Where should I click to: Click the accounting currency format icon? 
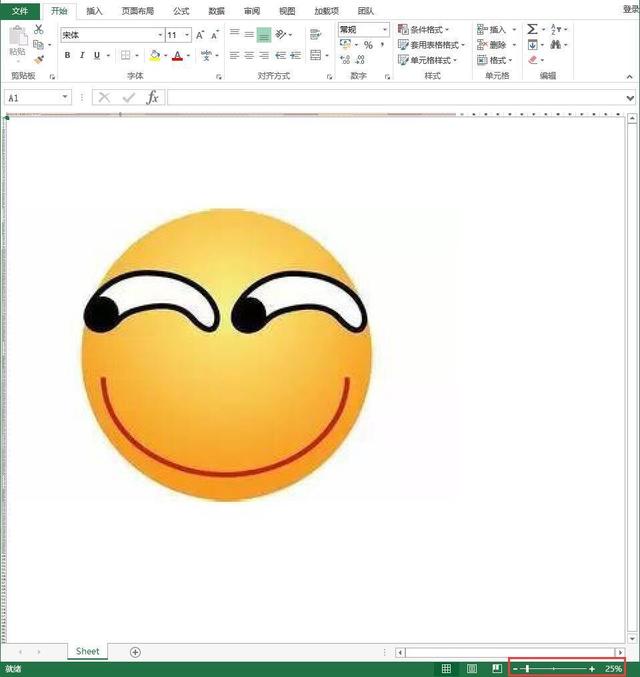345,44
